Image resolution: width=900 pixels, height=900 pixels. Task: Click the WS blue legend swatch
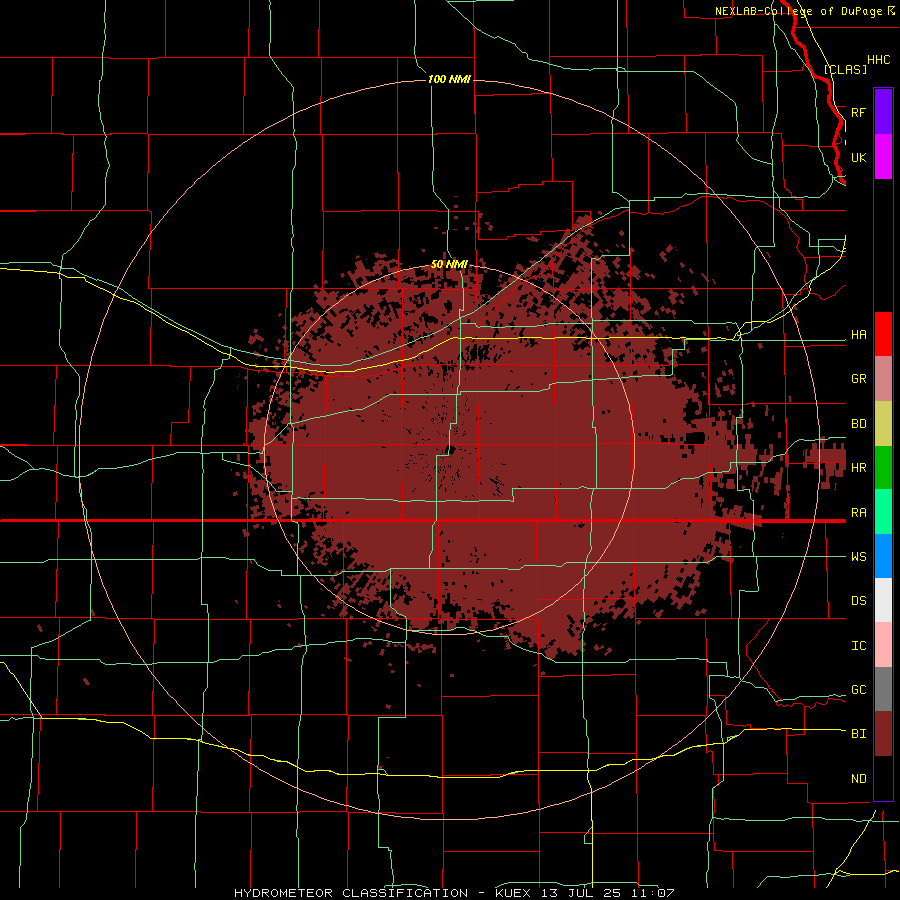[x=883, y=556]
